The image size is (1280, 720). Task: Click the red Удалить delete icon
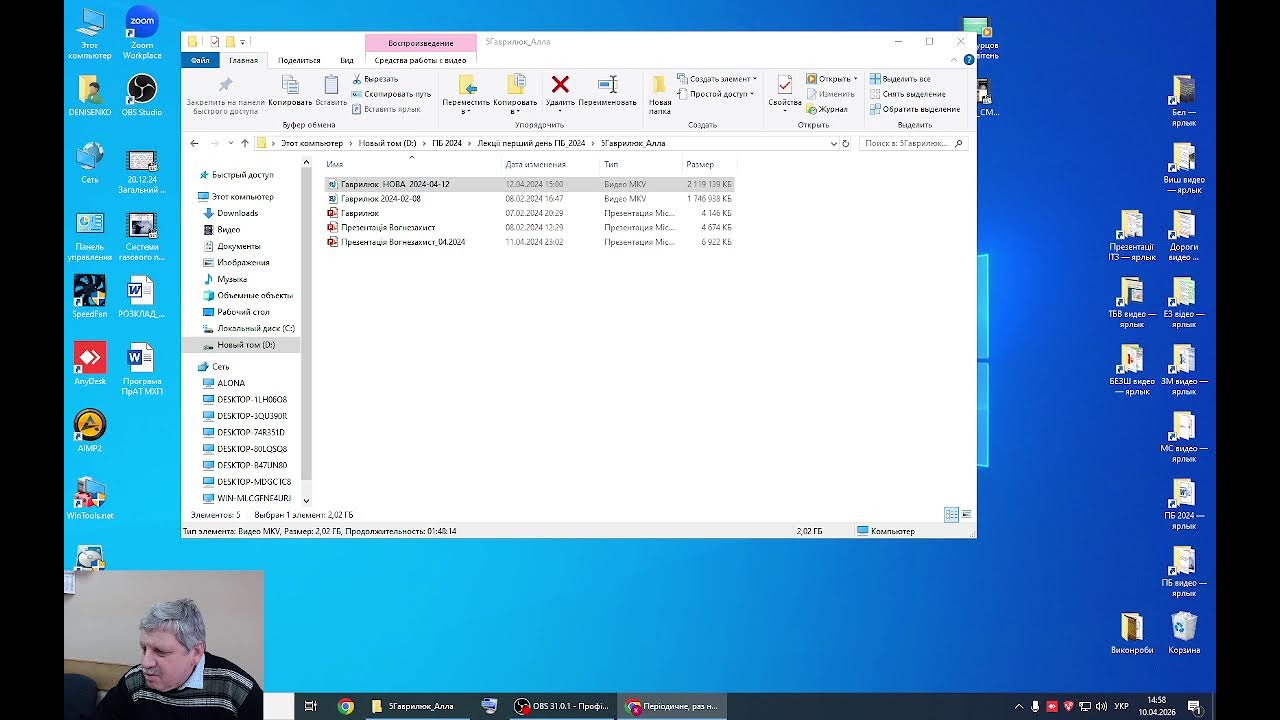click(x=560, y=85)
